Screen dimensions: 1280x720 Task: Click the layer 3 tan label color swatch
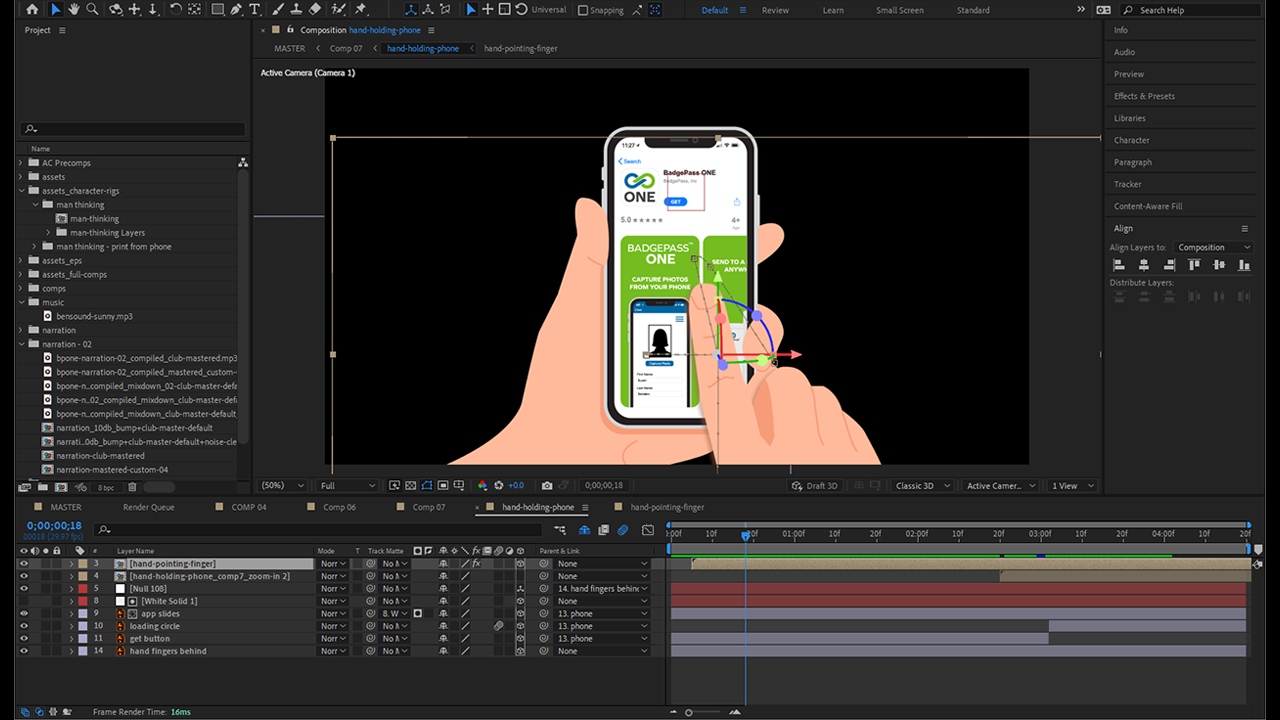coord(82,564)
